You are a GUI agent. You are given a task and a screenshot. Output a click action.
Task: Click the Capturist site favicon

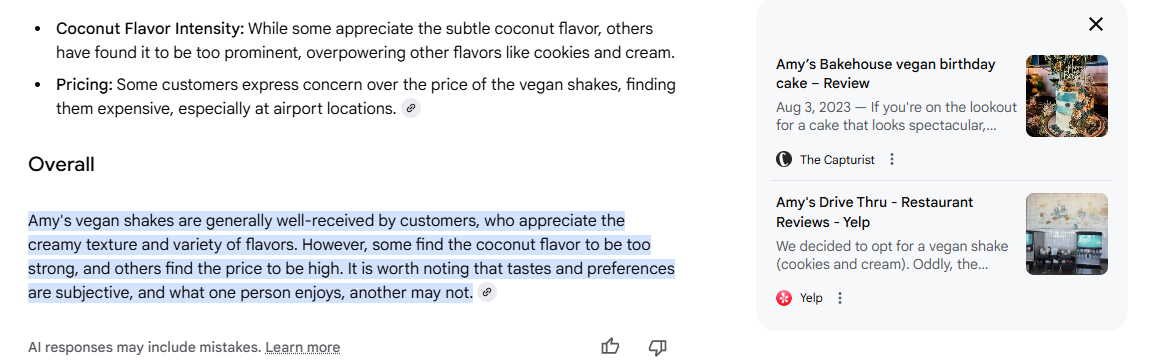(784, 160)
